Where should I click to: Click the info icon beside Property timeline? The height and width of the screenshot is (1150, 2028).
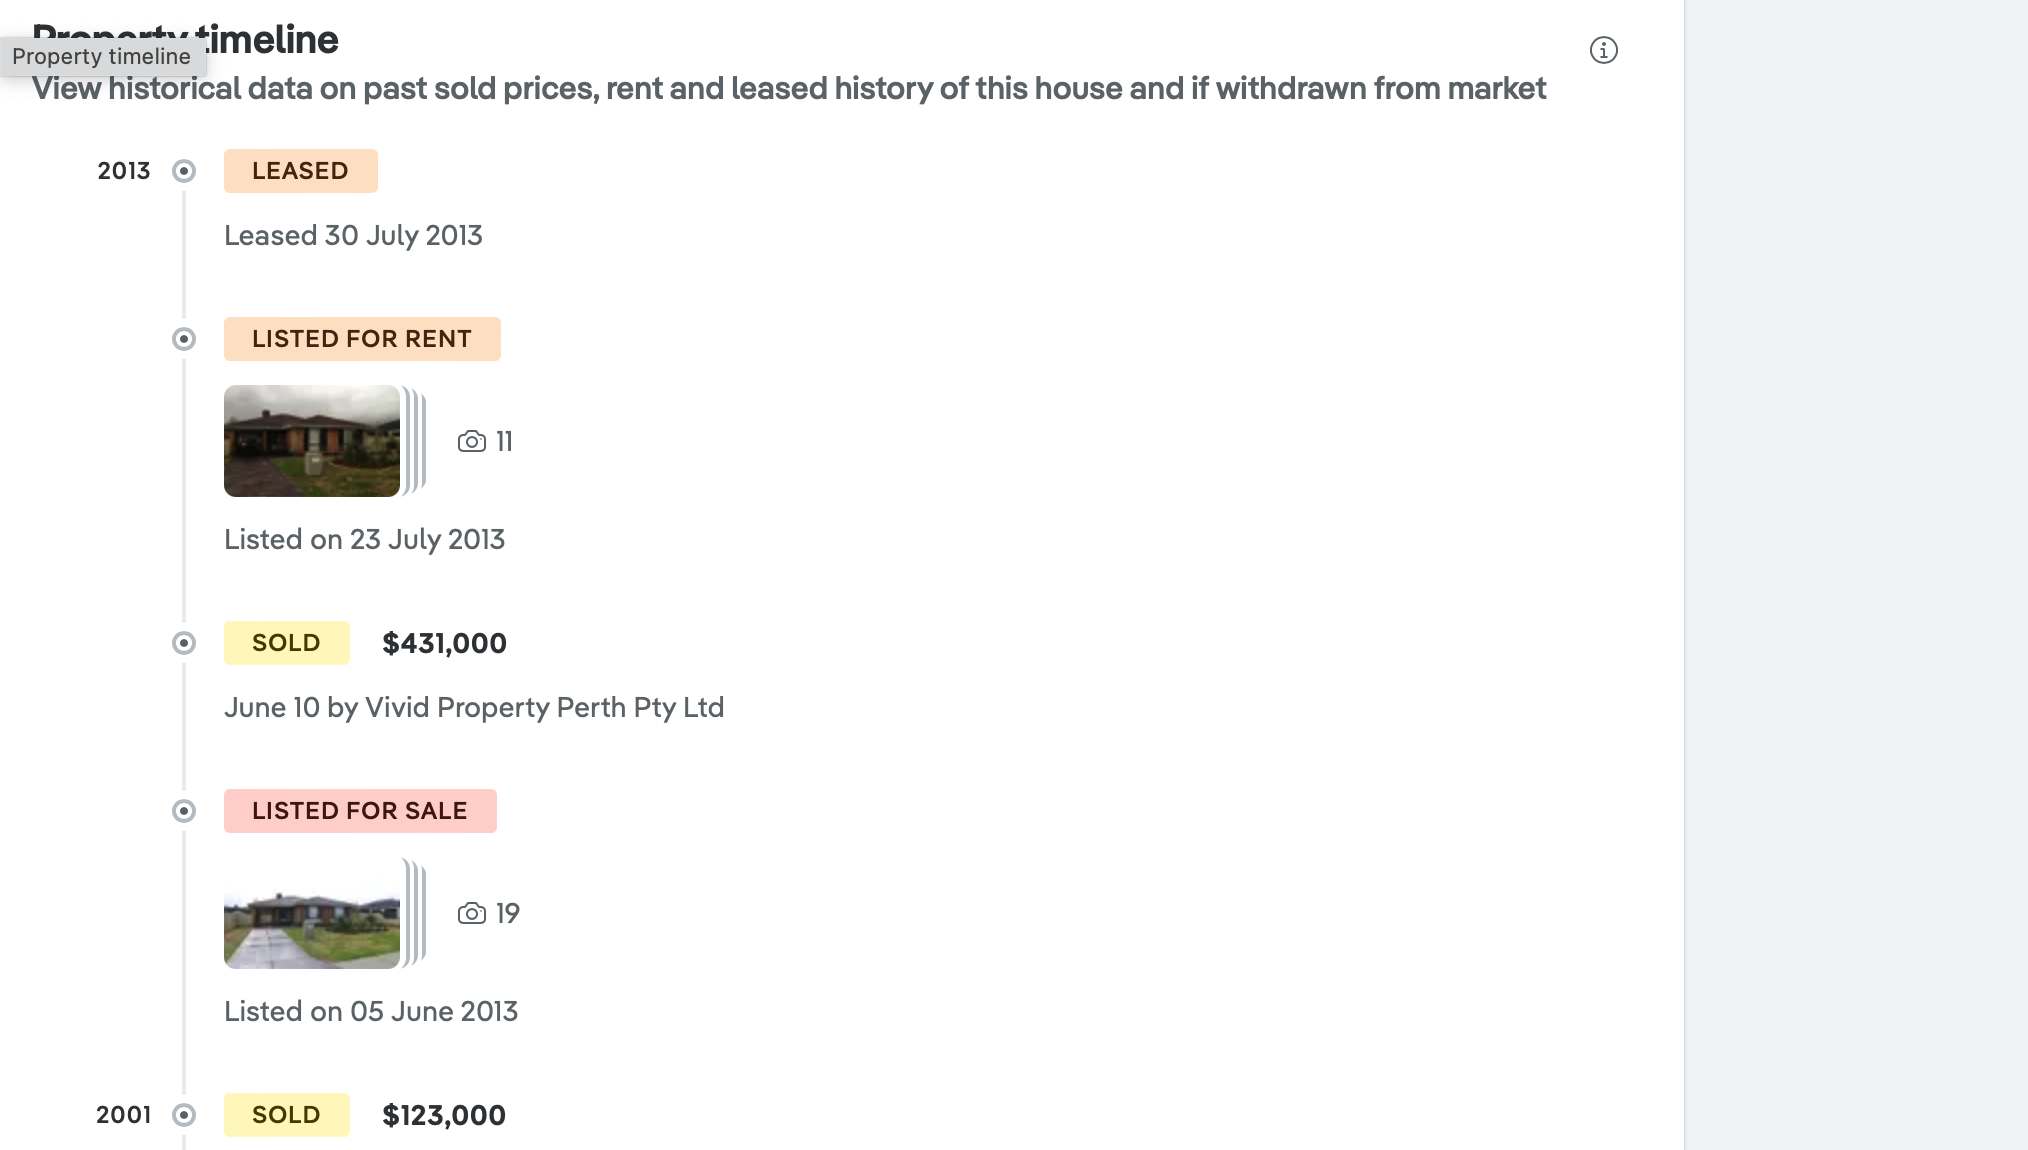[1603, 50]
